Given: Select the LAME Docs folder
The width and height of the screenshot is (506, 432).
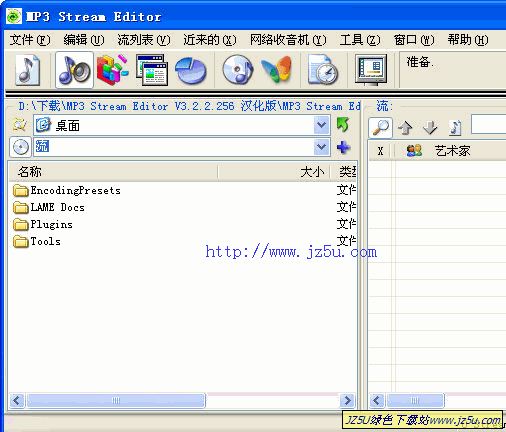Looking at the screenshot, I should 49,207.
